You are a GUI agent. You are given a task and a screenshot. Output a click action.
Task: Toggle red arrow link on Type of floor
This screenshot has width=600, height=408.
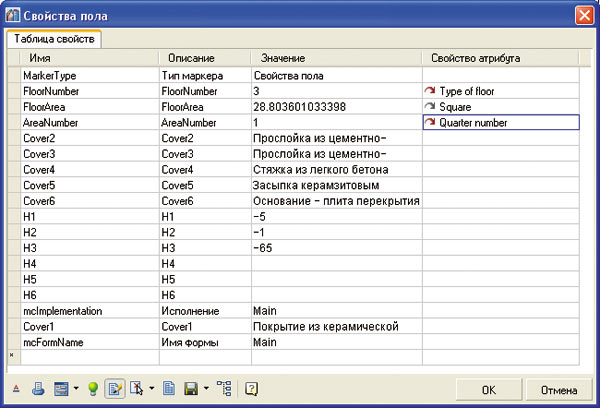click(x=431, y=91)
